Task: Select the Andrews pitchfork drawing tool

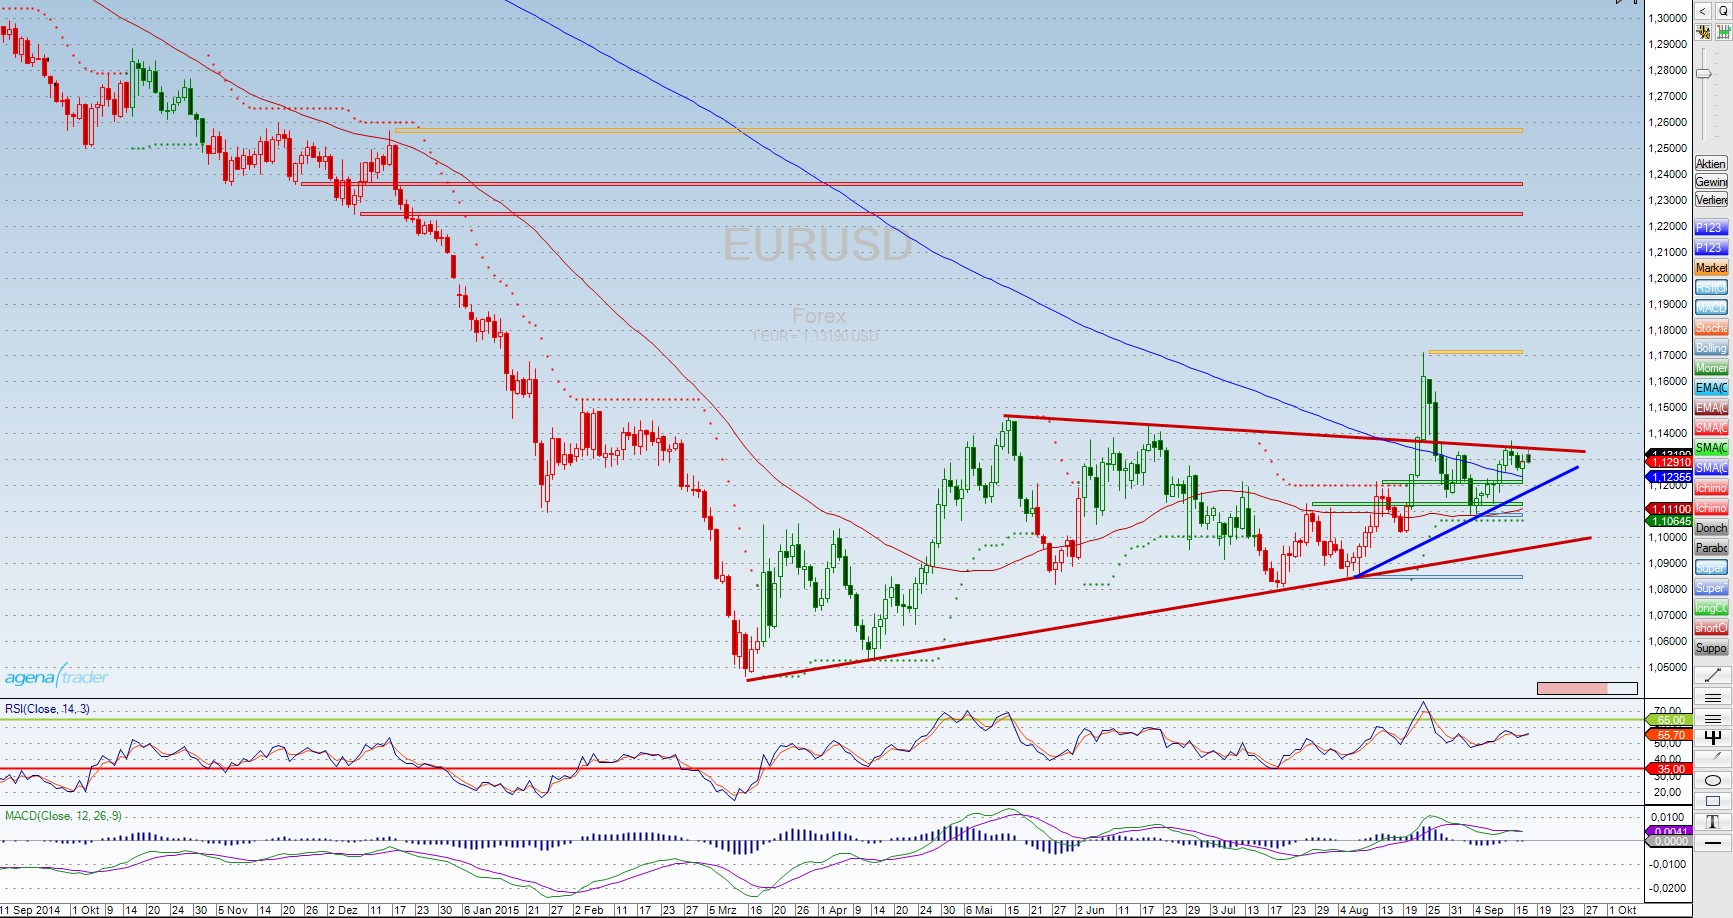Action: coord(1711,738)
